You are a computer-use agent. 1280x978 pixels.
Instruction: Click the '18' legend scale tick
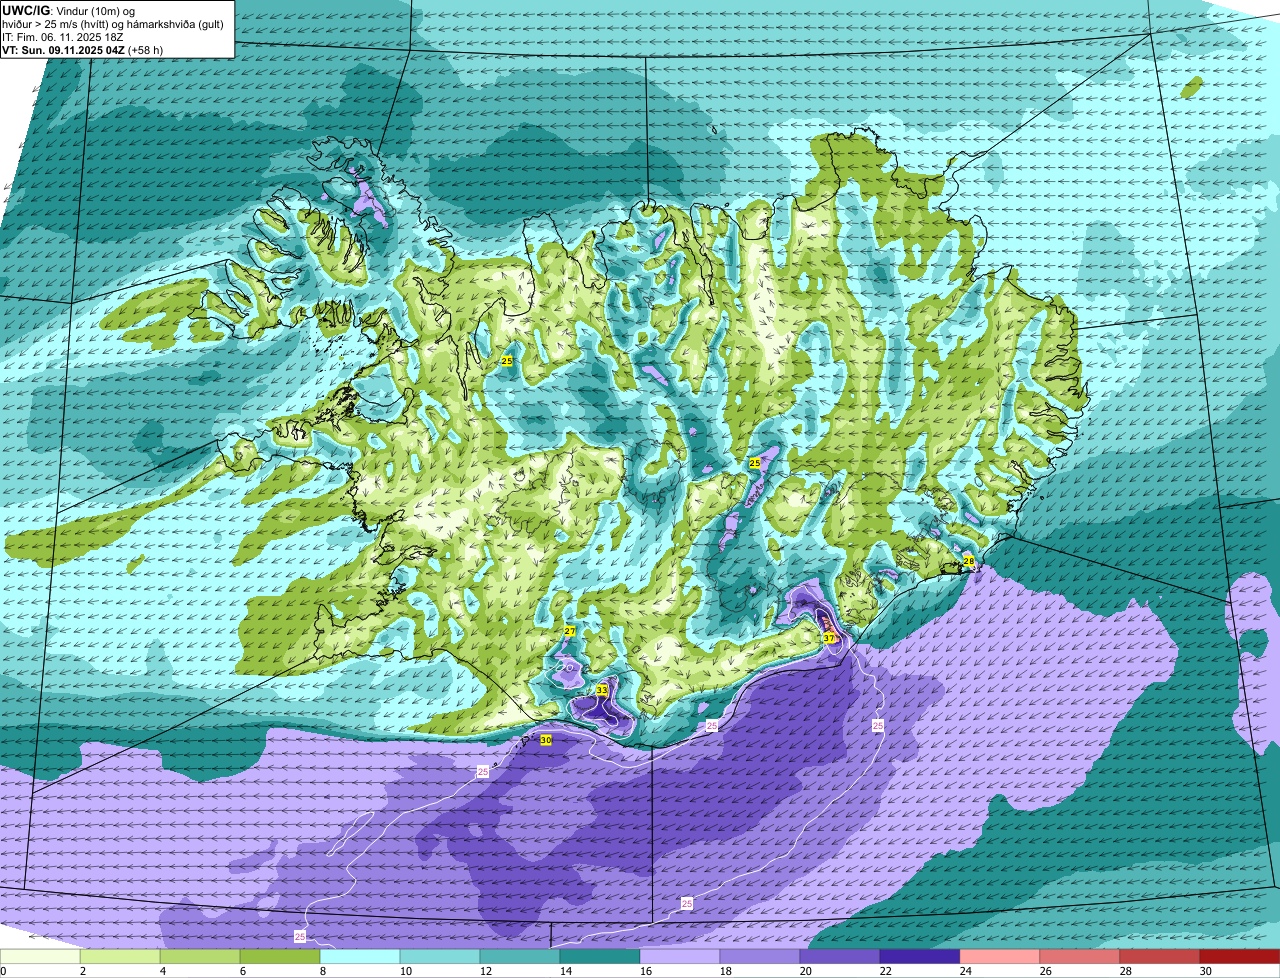click(x=725, y=971)
